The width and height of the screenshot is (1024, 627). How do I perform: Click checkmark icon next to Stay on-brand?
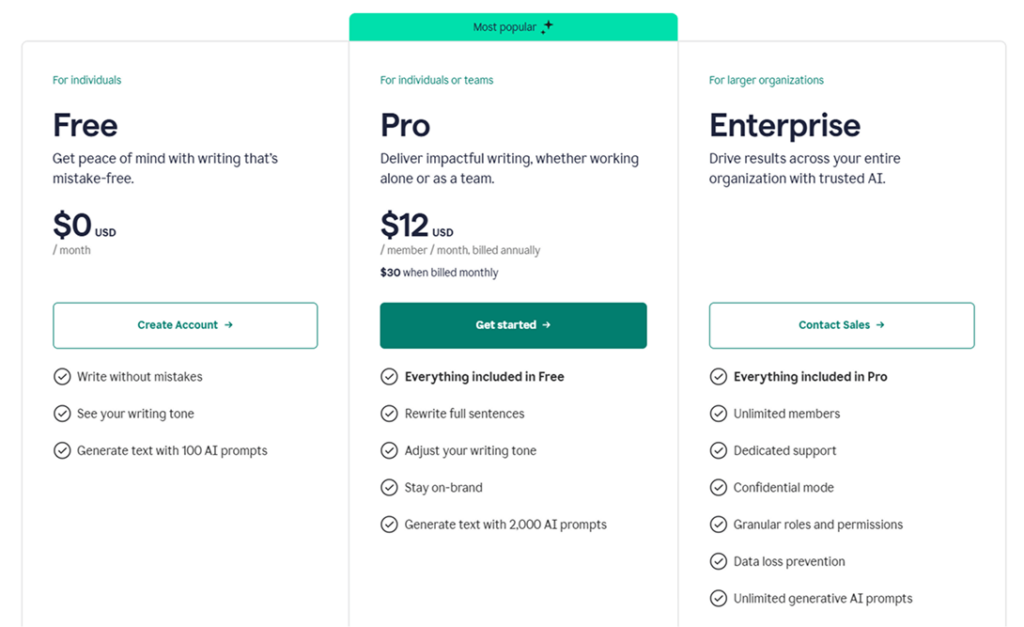coord(389,488)
